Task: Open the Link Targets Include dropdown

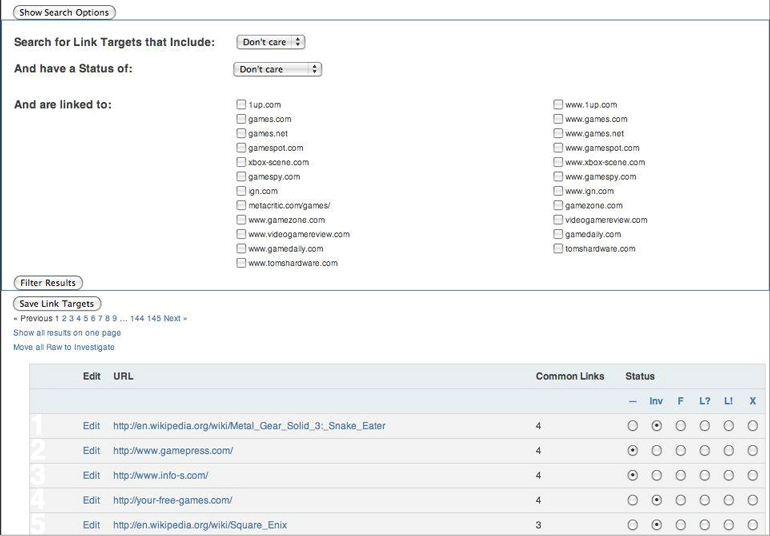Action: [x=271, y=42]
